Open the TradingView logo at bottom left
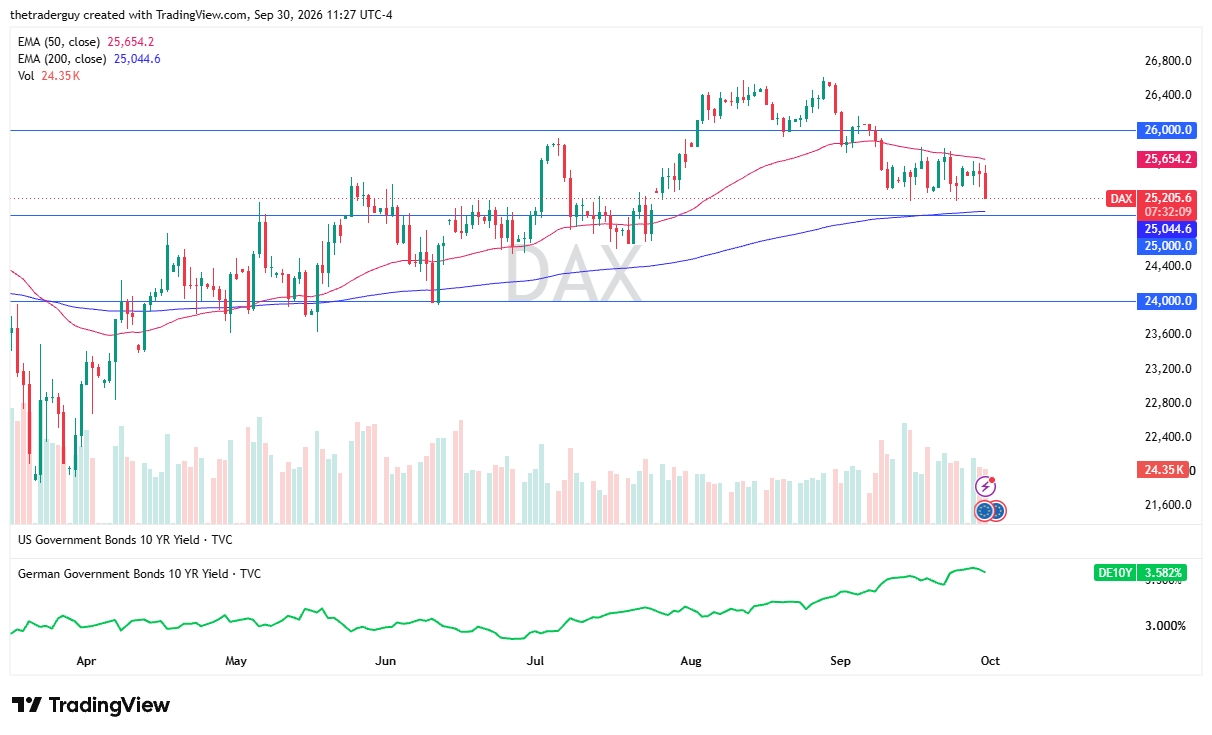 (90, 705)
